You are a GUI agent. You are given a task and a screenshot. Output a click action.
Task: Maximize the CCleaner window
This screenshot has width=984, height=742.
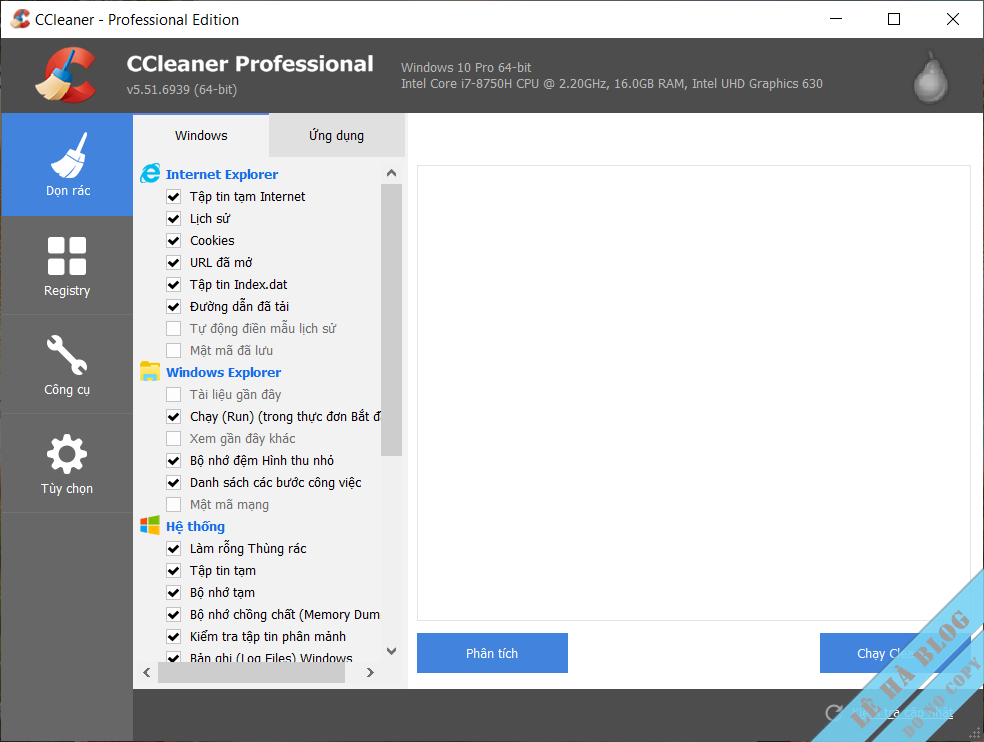point(894,19)
